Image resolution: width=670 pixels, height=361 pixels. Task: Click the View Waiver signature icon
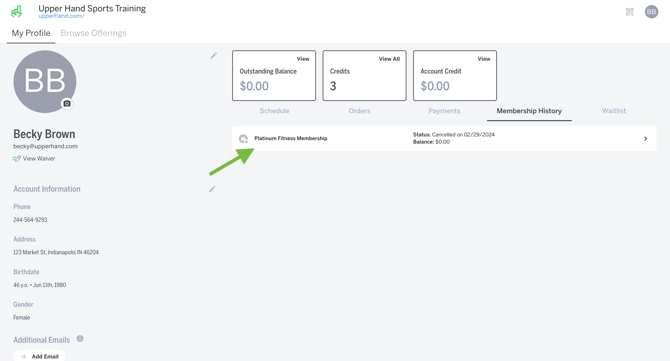point(17,158)
